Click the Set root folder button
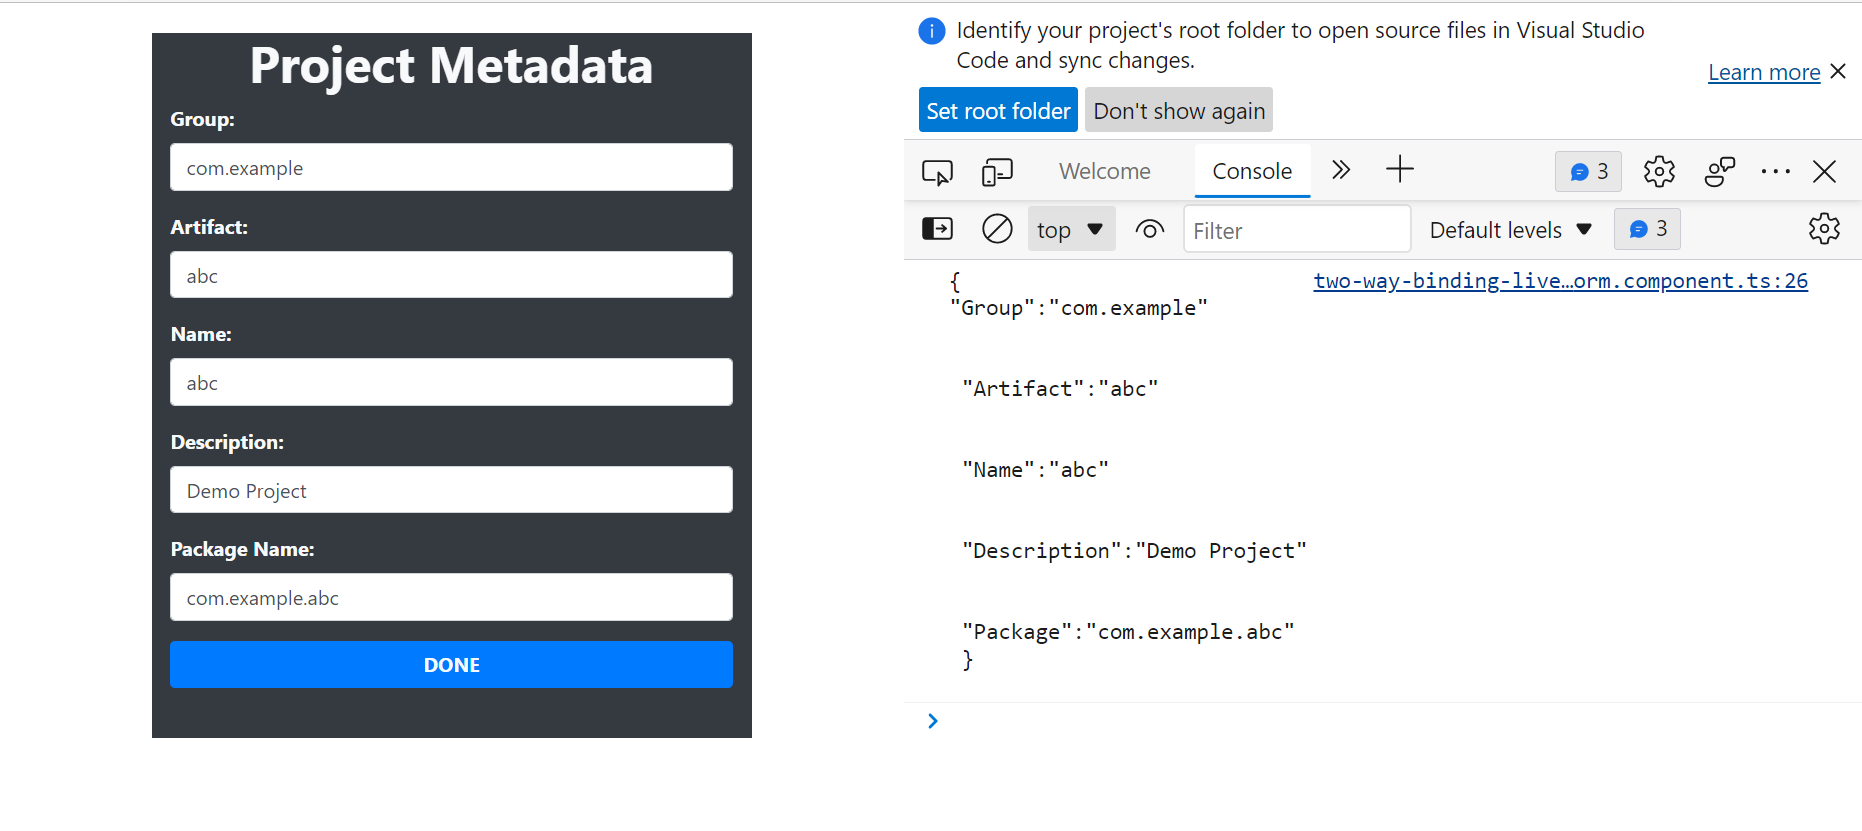 998,110
